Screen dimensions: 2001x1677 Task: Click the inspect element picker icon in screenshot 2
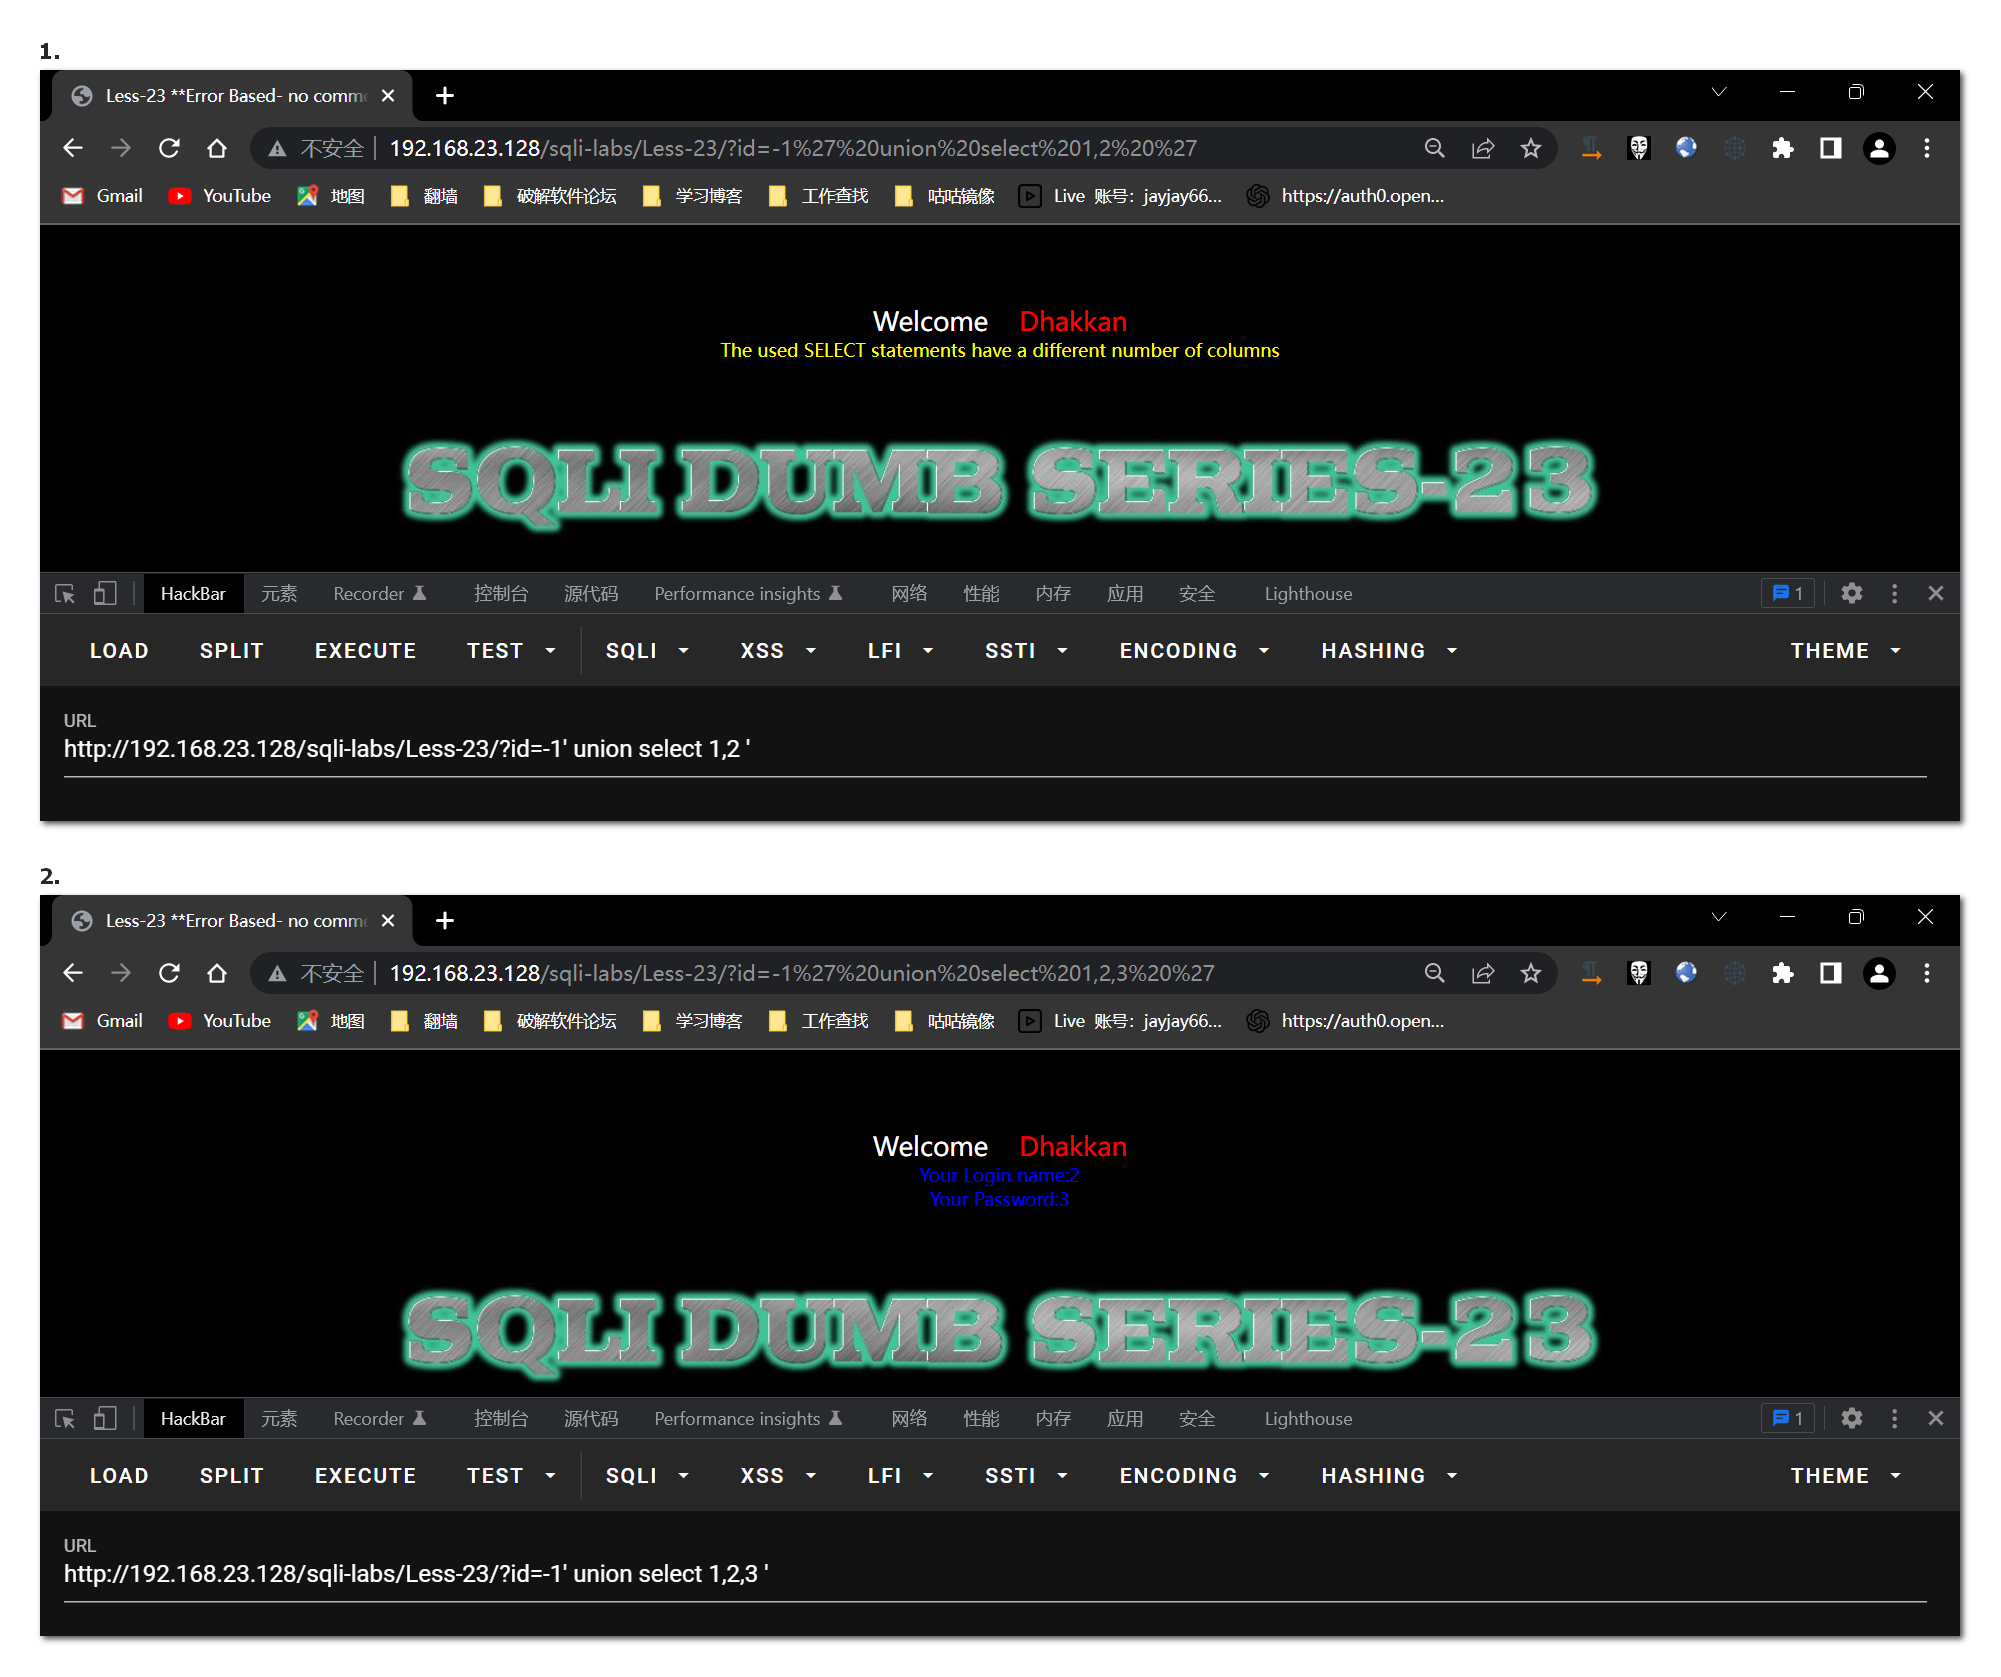point(65,1418)
